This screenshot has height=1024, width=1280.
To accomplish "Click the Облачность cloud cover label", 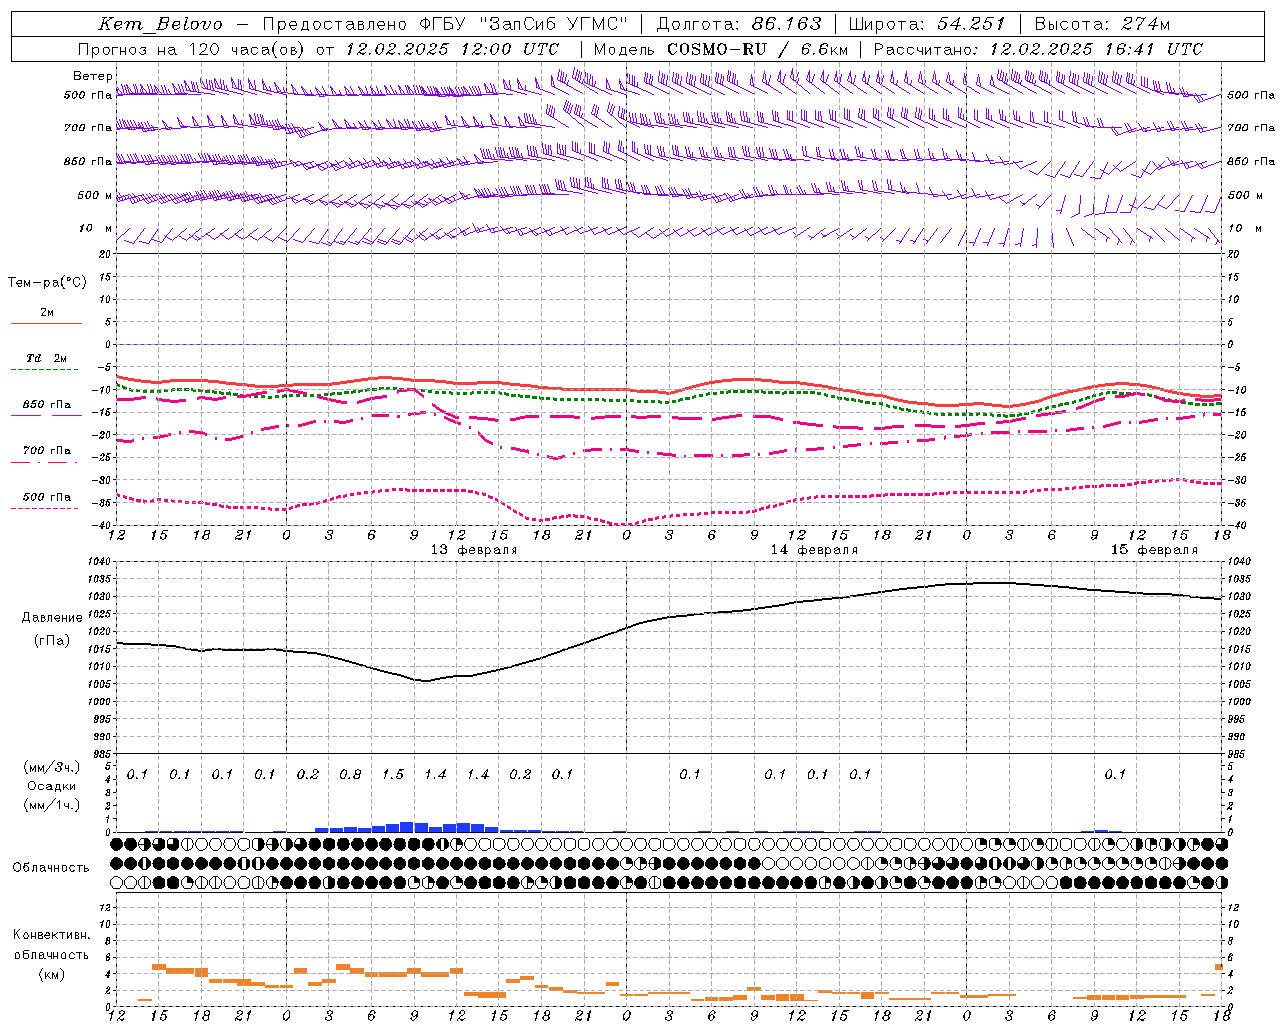I will click(51, 868).
